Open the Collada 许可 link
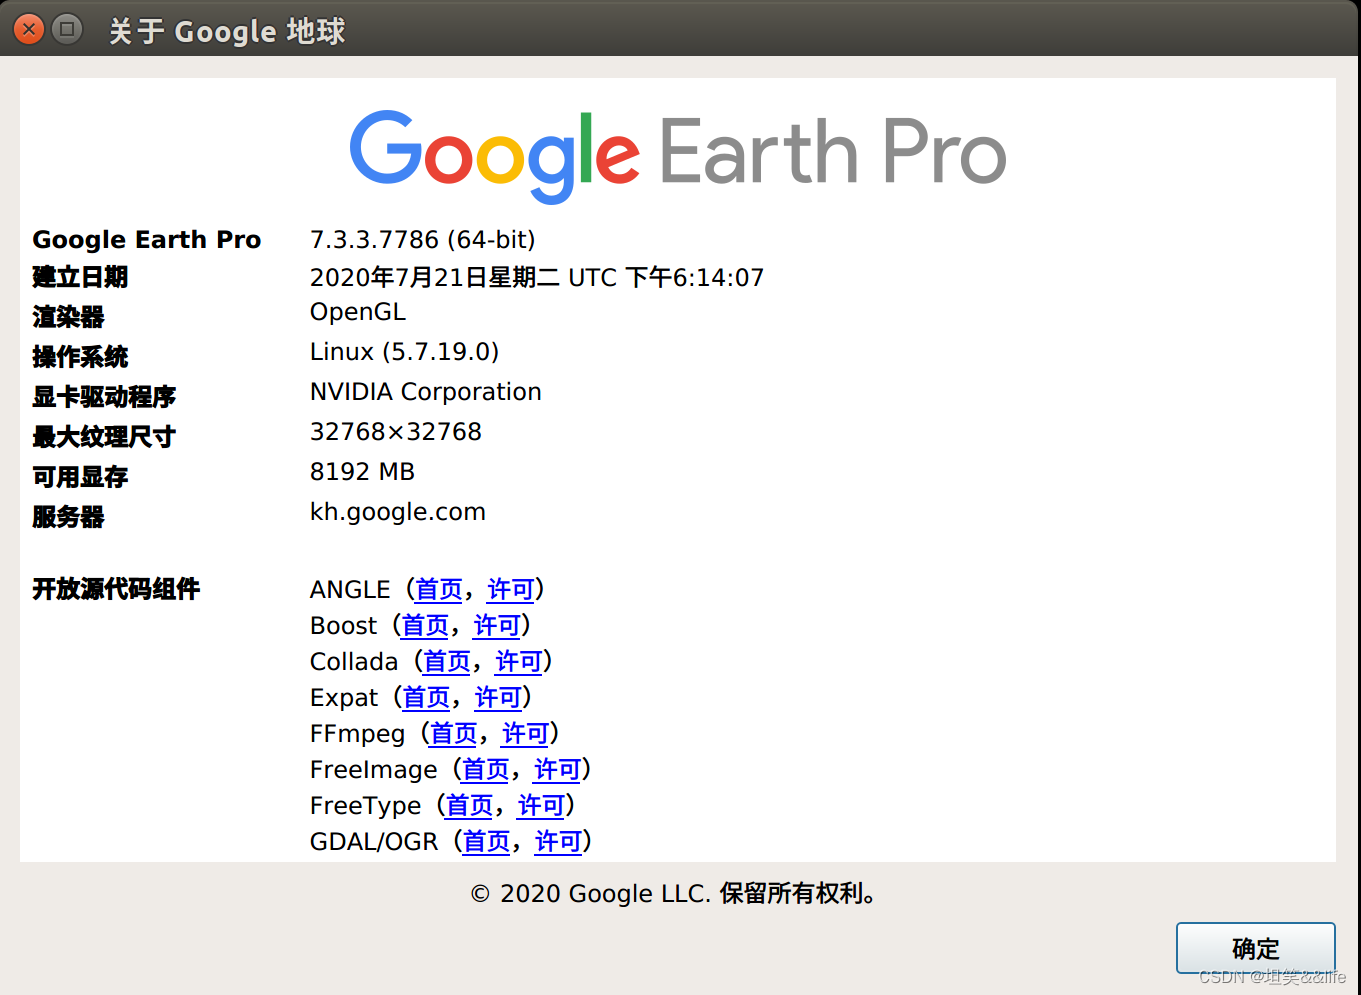The width and height of the screenshot is (1361, 995). tap(519, 662)
